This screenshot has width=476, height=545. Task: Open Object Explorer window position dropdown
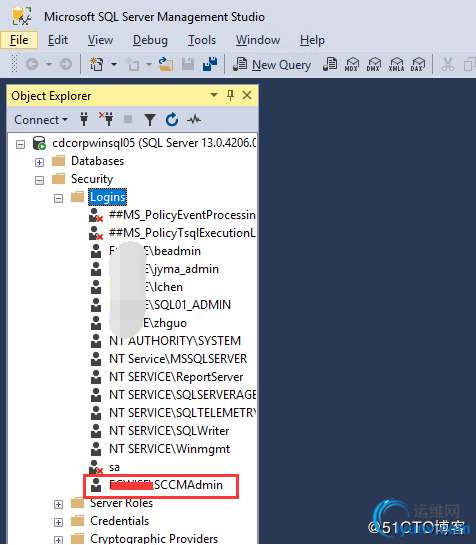tap(214, 95)
